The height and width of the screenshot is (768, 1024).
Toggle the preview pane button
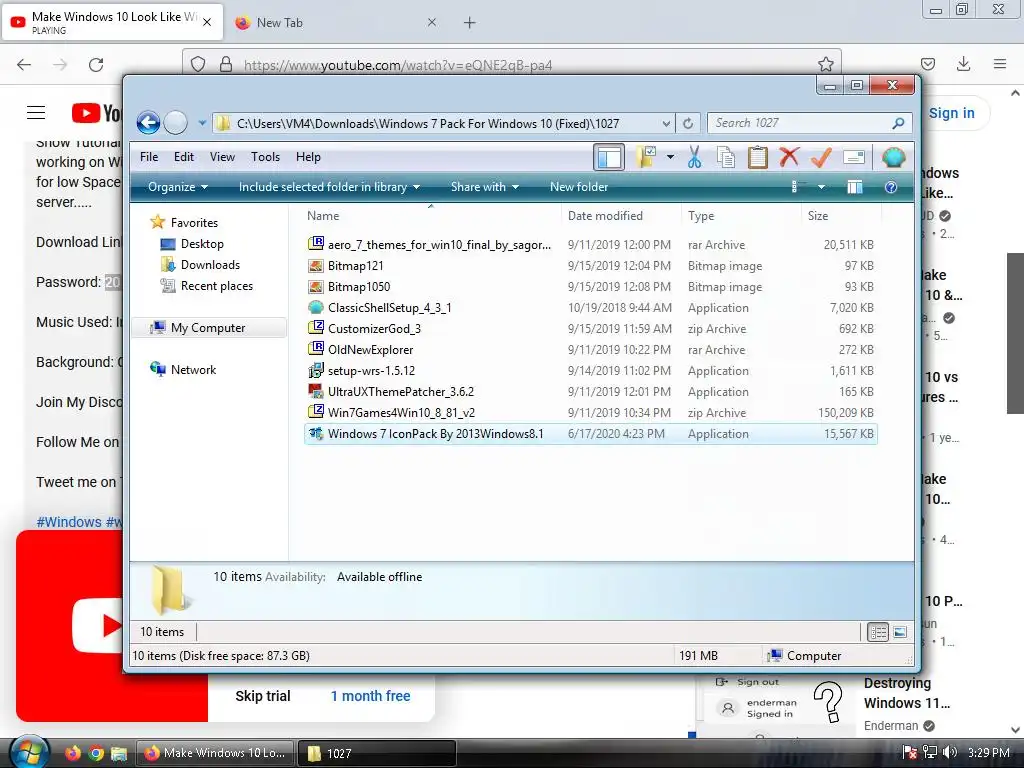(855, 187)
